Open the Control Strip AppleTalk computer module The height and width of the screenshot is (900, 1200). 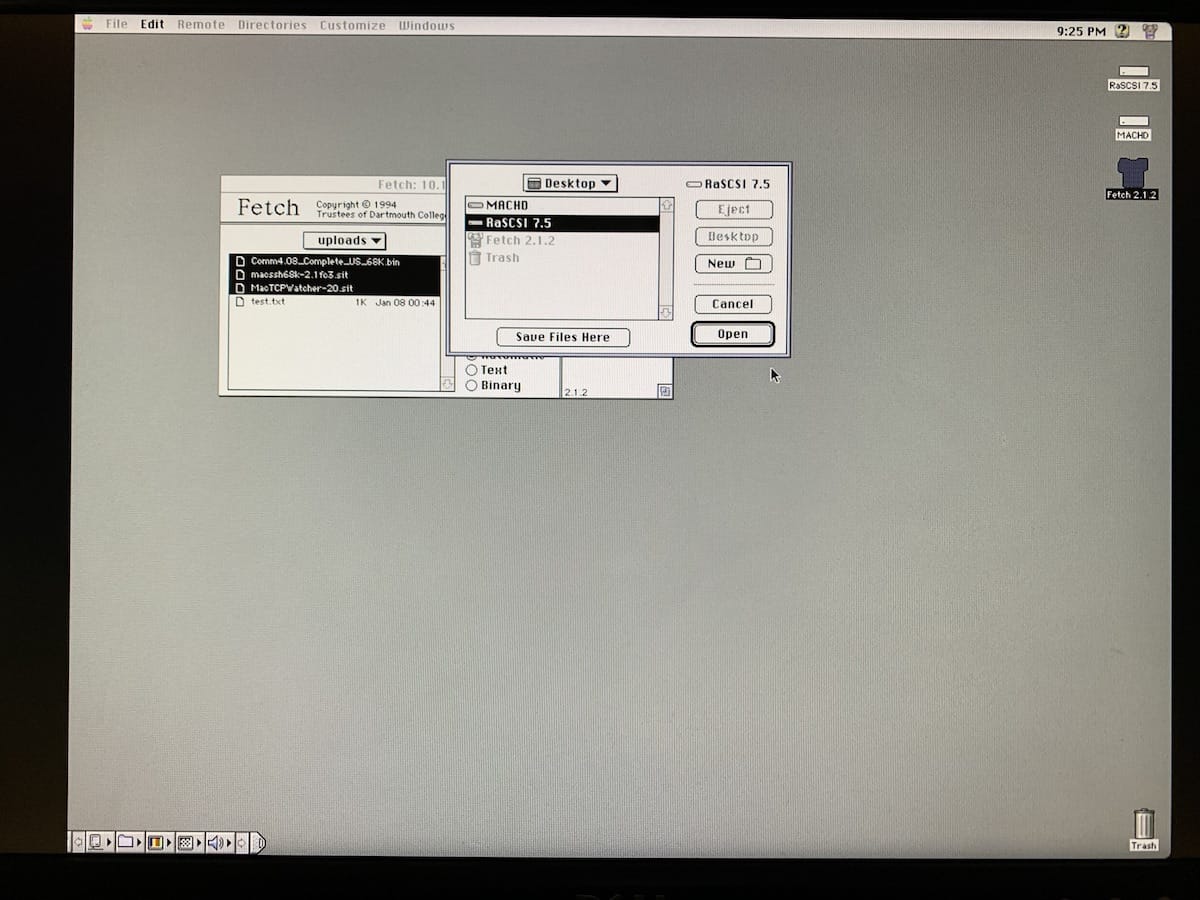click(x=96, y=842)
